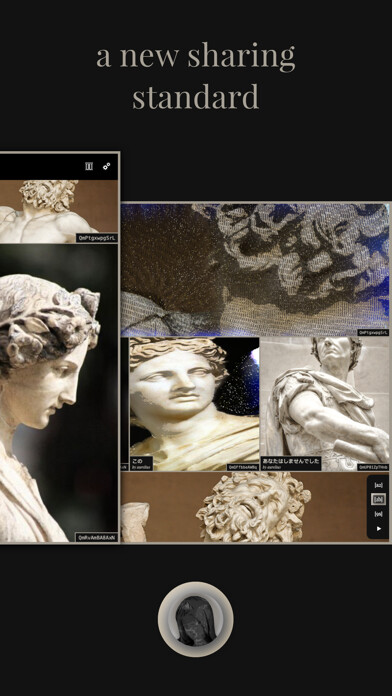
Task: Click the QmGFTbbeAmBq hash label
Action: 243,467
